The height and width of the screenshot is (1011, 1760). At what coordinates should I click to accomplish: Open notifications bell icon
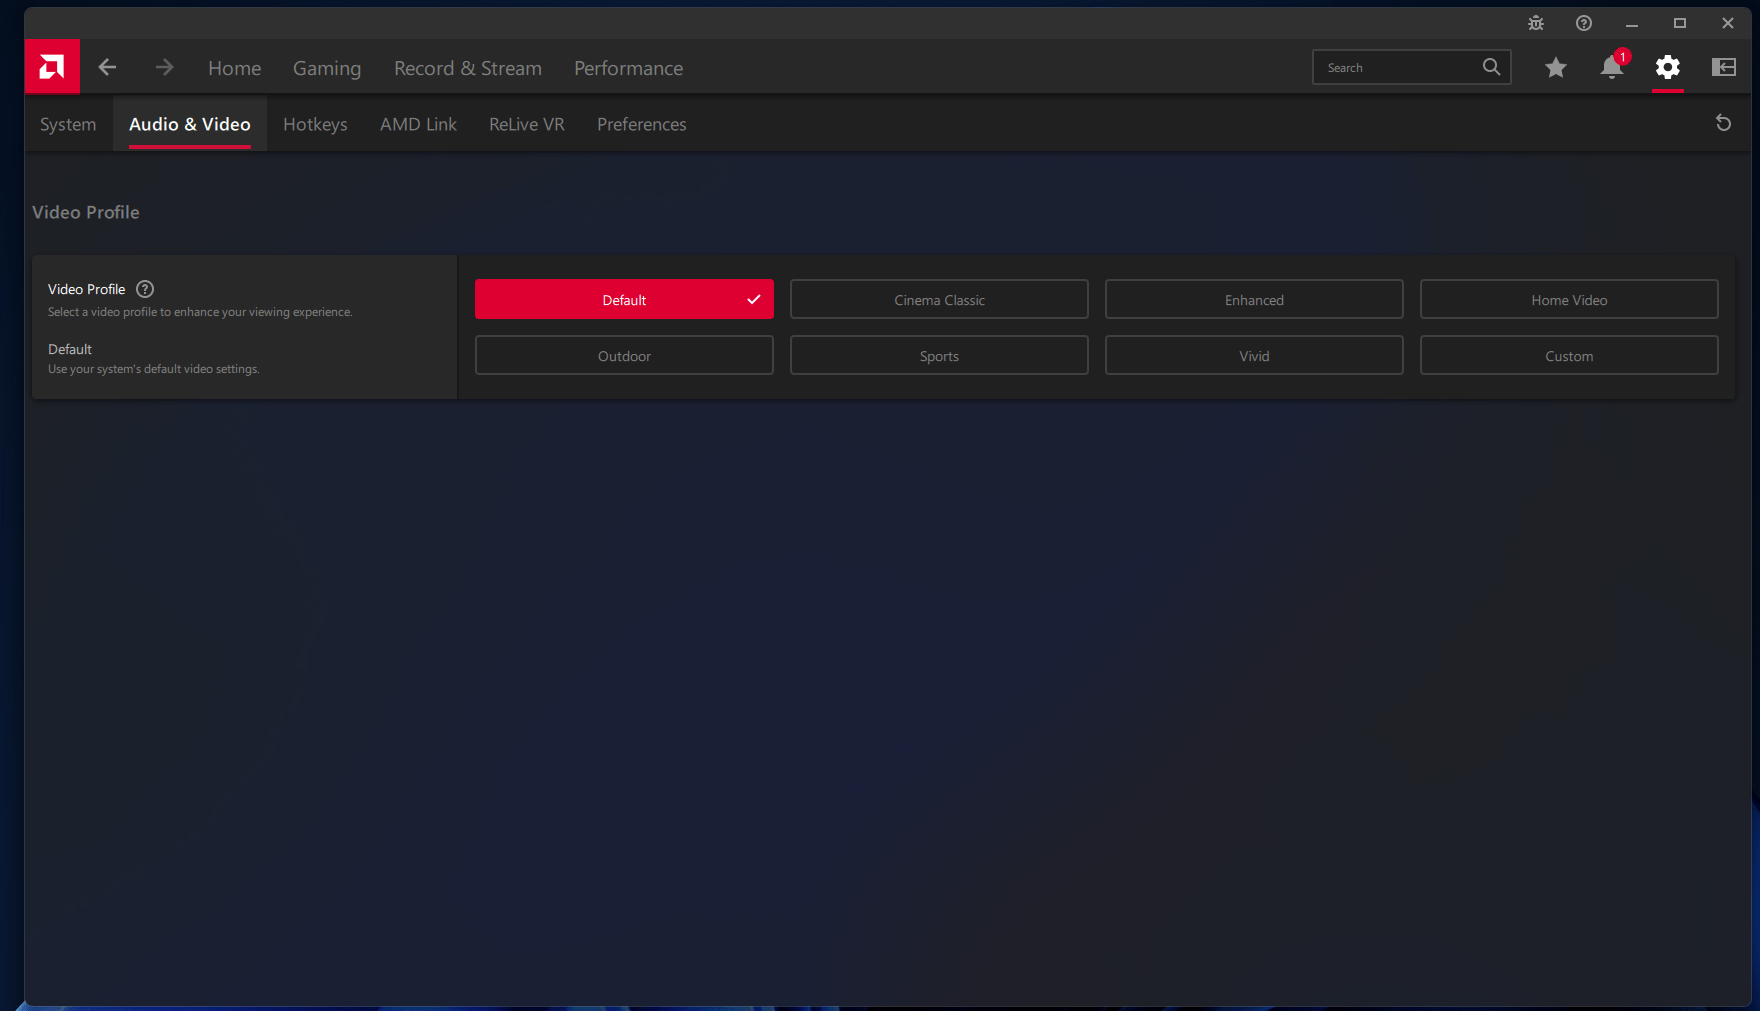coord(1612,66)
